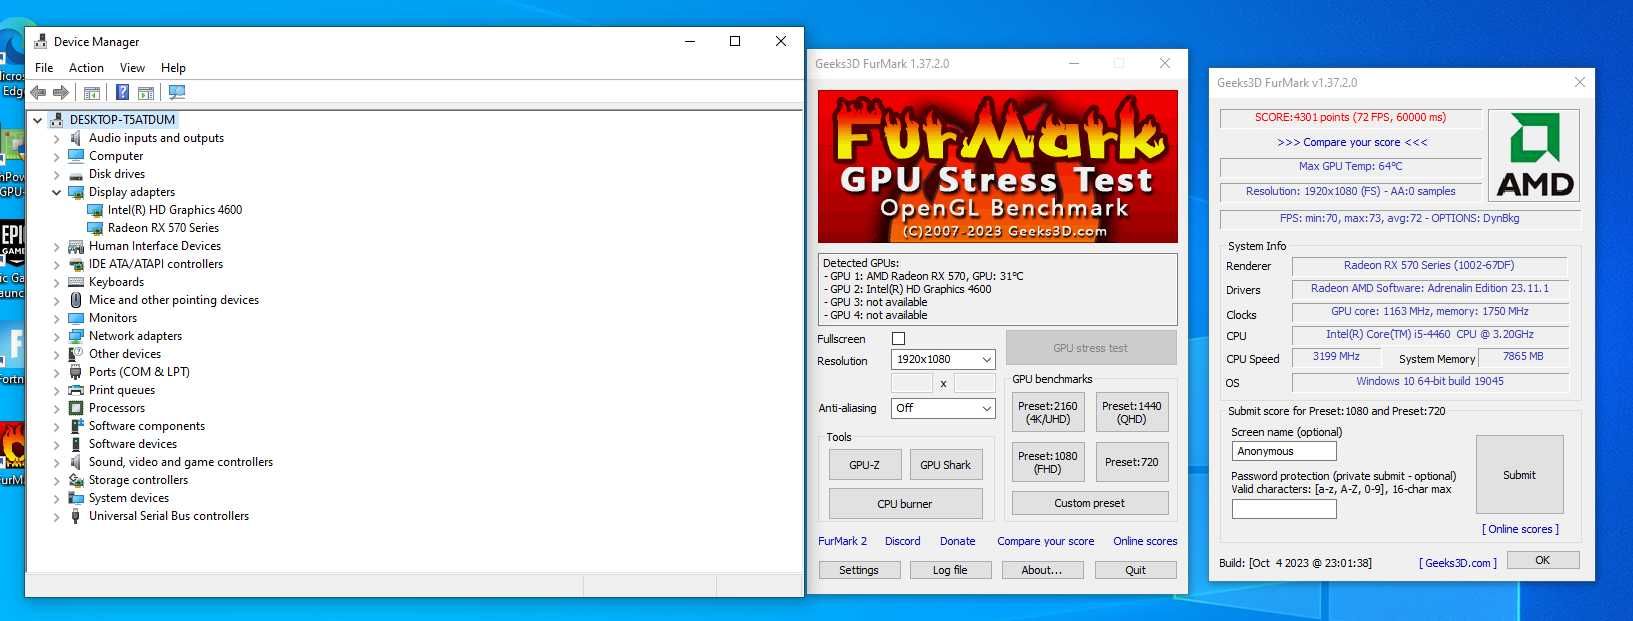Open the FurMark Log file
The width and height of the screenshot is (1633, 621).
coord(950,570)
